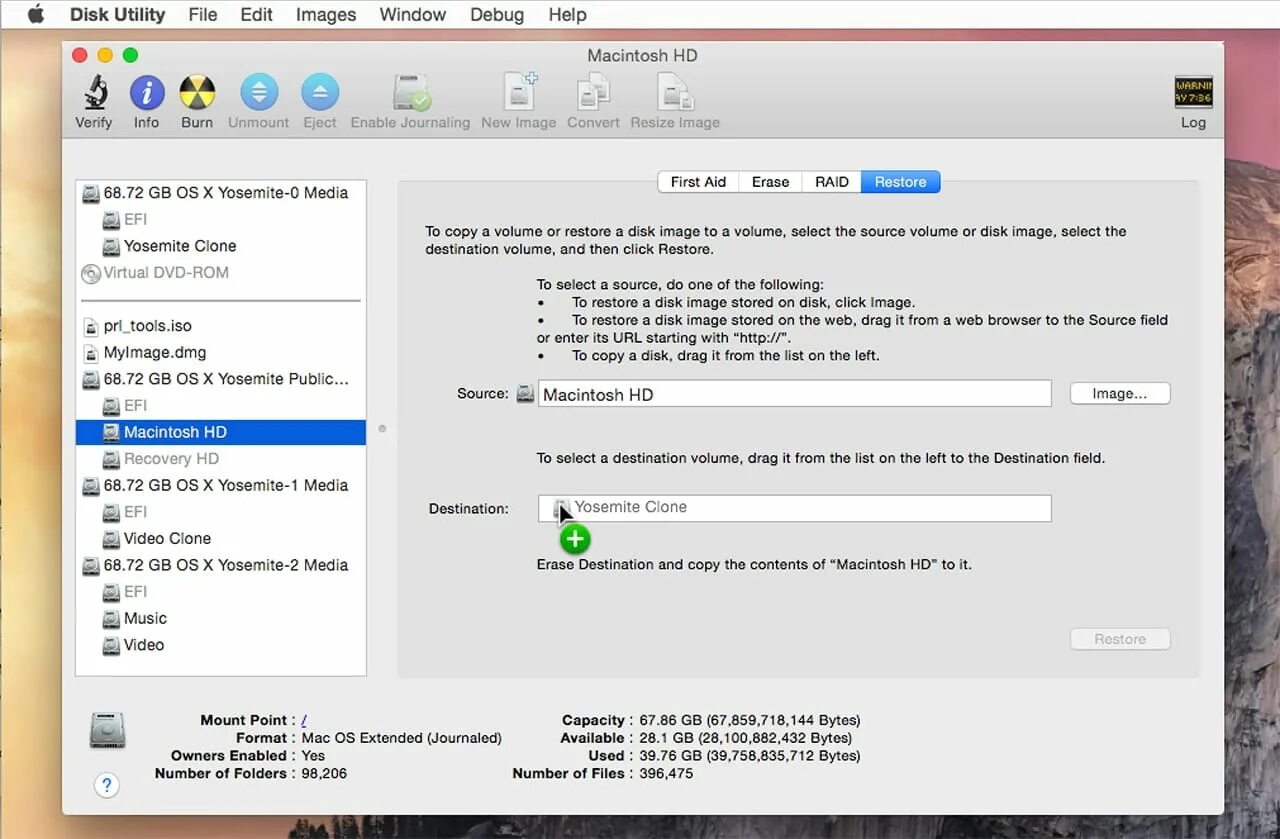The image size is (1280, 839).
Task: Switch to the Erase tab
Action: 770,182
